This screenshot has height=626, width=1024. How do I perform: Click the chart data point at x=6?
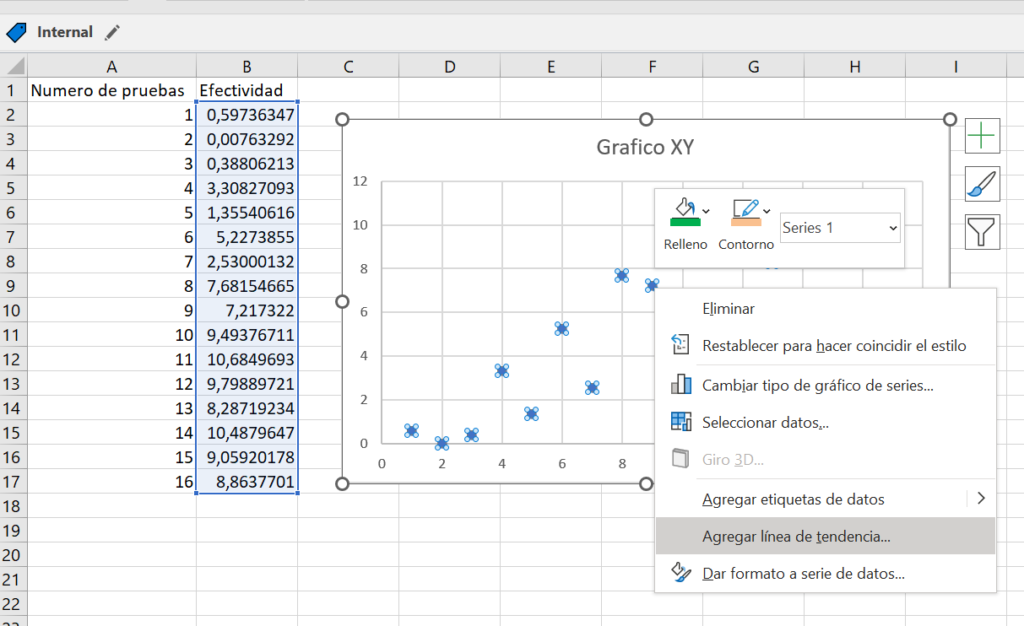(x=562, y=328)
